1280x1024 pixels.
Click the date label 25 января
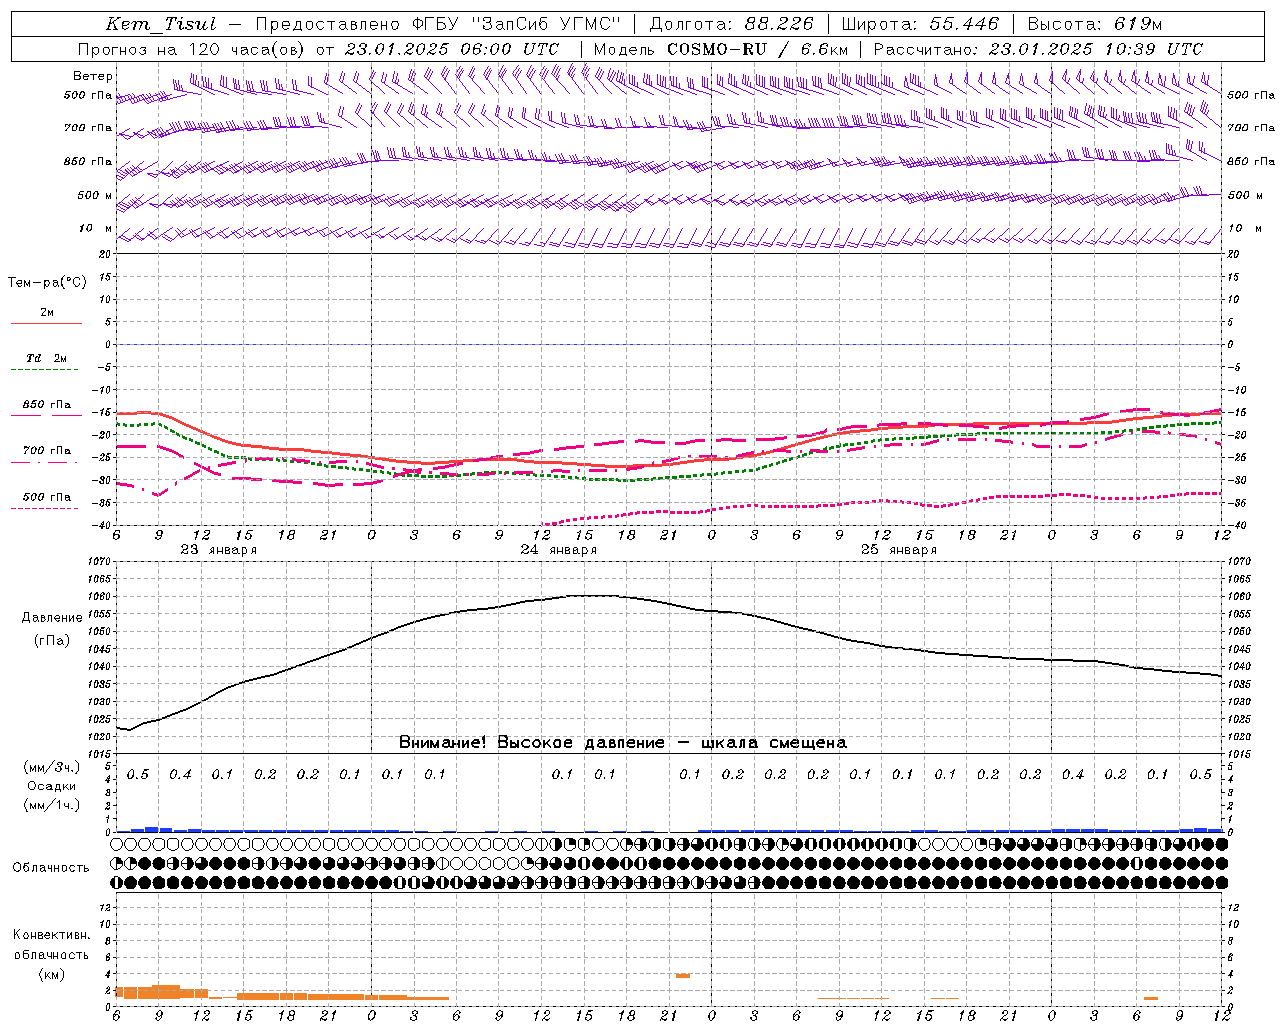[898, 550]
